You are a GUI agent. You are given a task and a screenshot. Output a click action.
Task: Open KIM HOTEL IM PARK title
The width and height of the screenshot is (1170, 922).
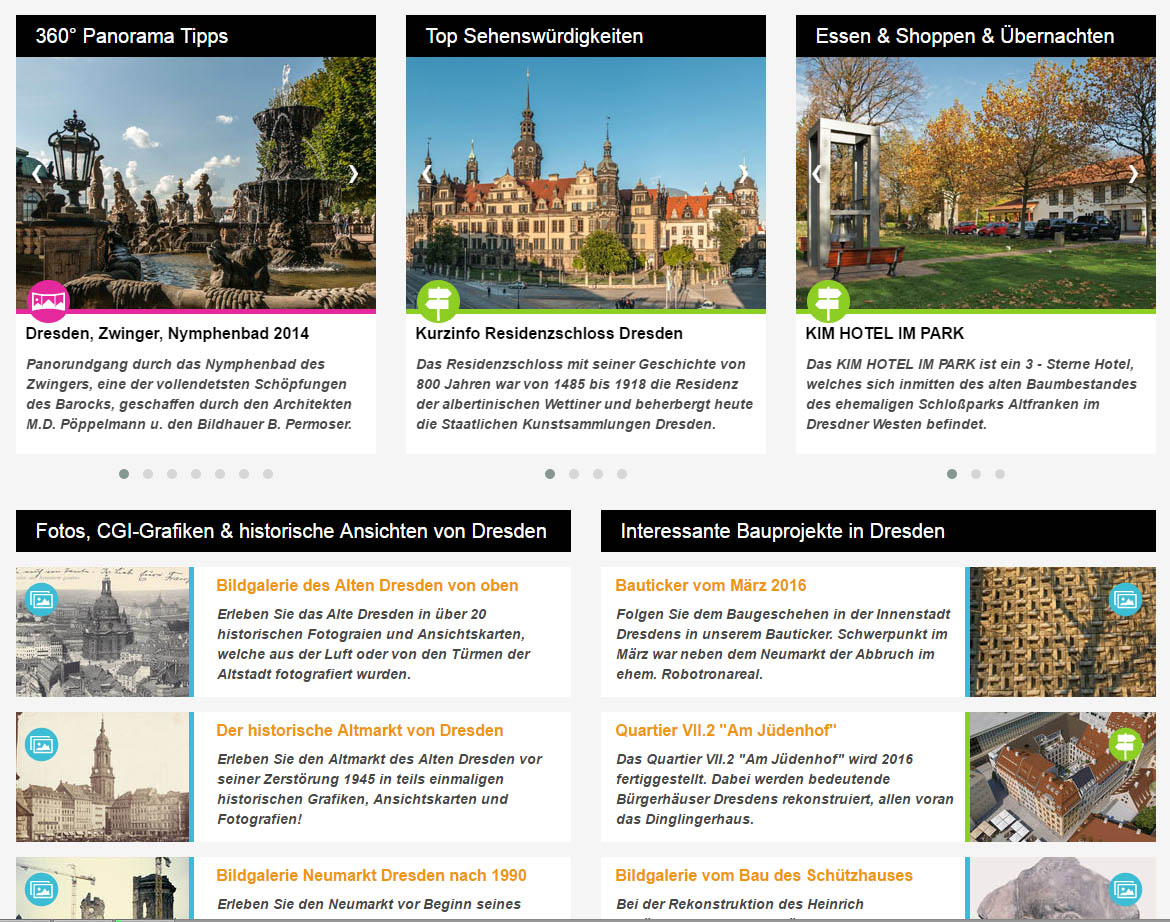[x=884, y=333]
